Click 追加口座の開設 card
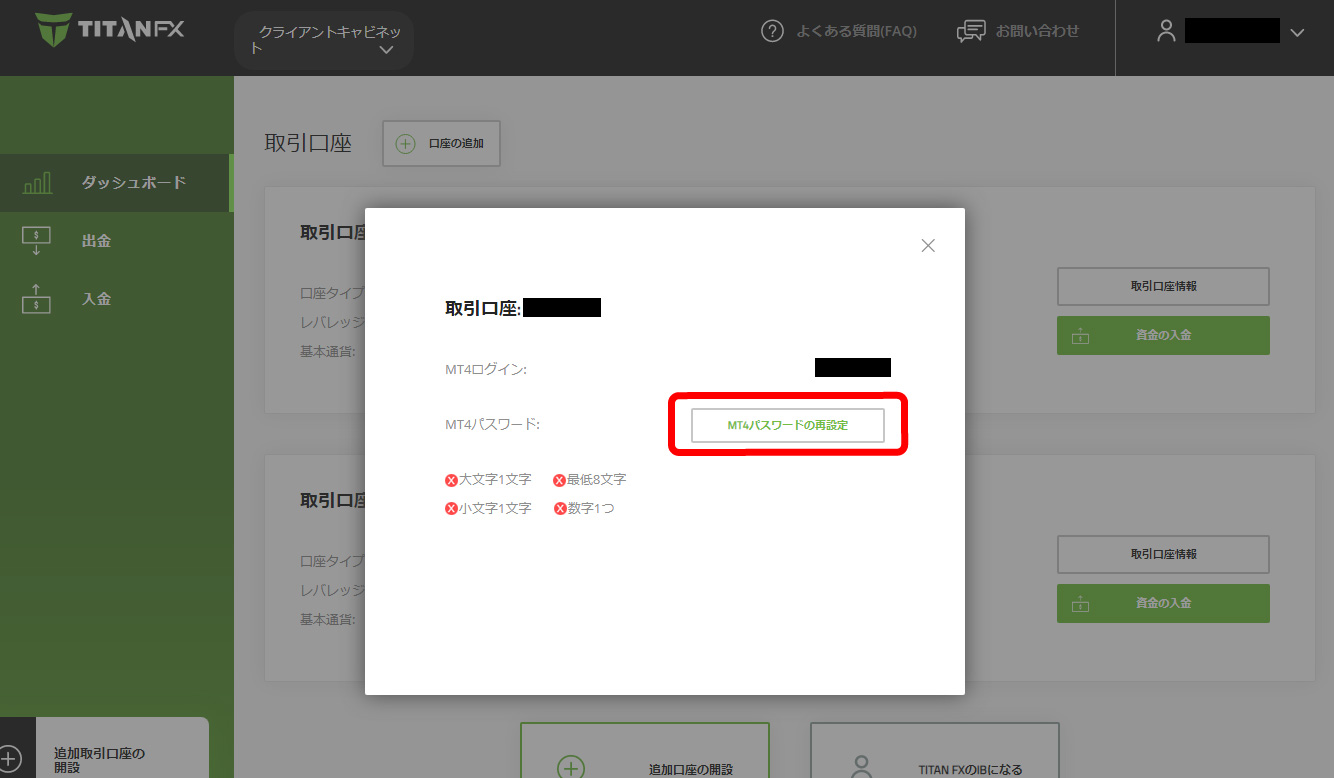The image size is (1334, 778). point(645,750)
